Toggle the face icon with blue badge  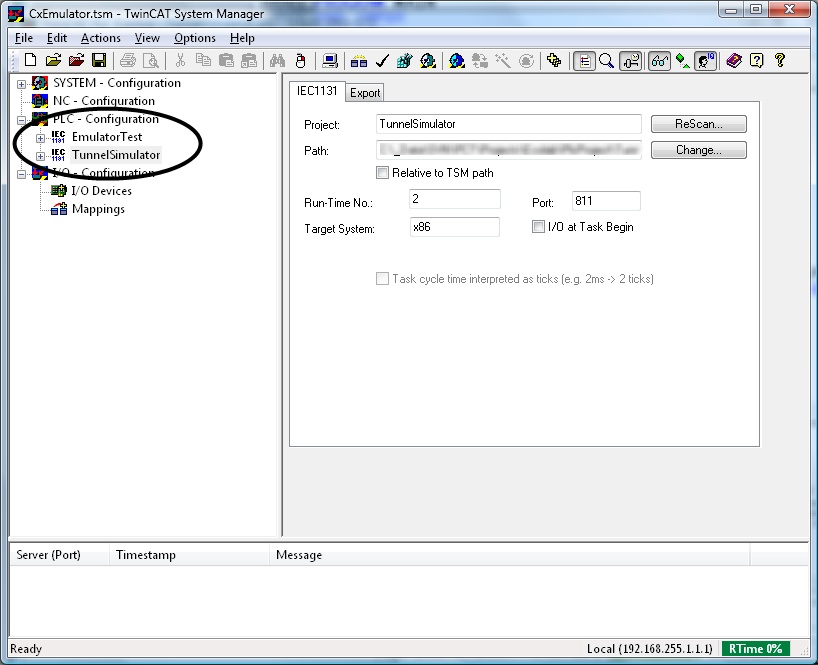click(705, 61)
